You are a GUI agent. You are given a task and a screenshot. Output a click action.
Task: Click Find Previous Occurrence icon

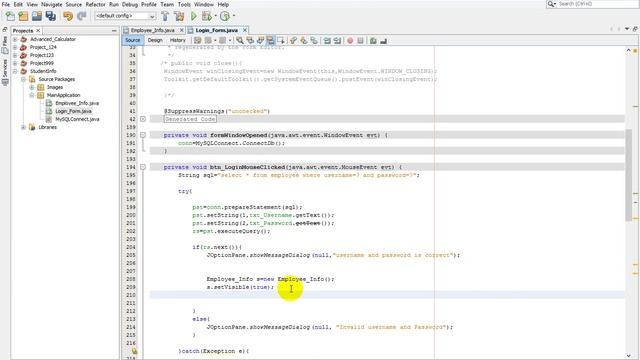tap(250, 40)
